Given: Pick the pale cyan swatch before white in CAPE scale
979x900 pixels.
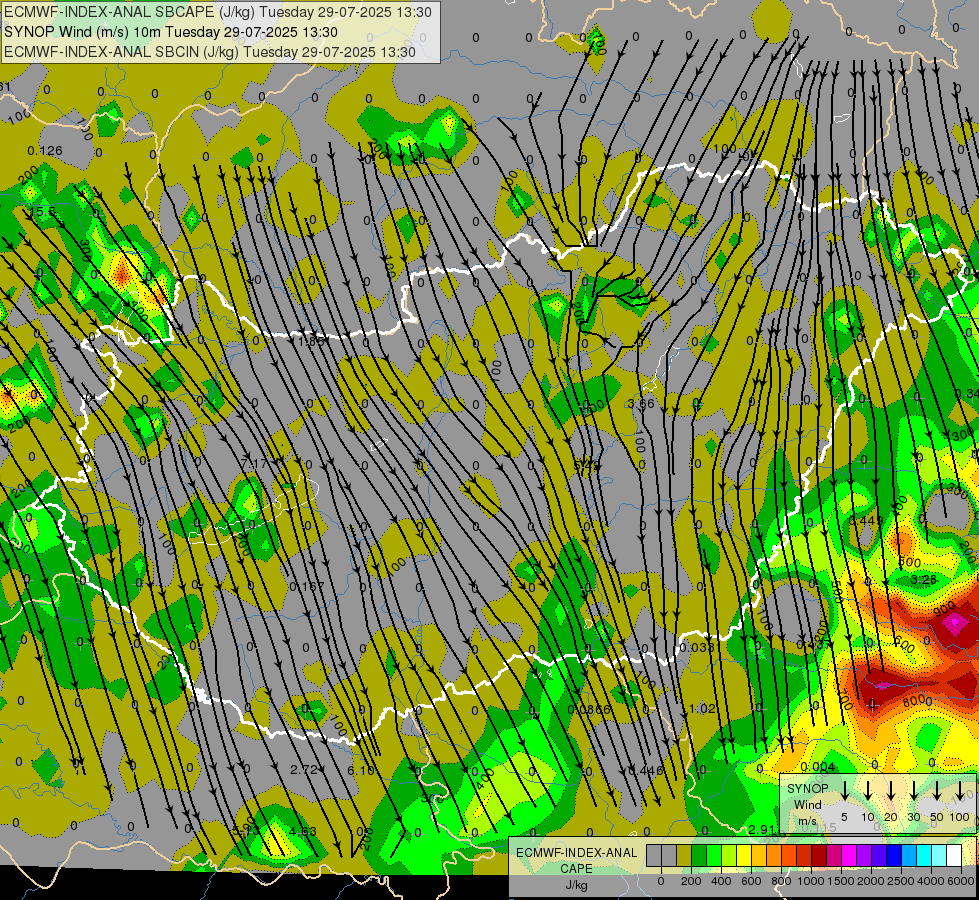Looking at the screenshot, I should (x=940, y=855).
